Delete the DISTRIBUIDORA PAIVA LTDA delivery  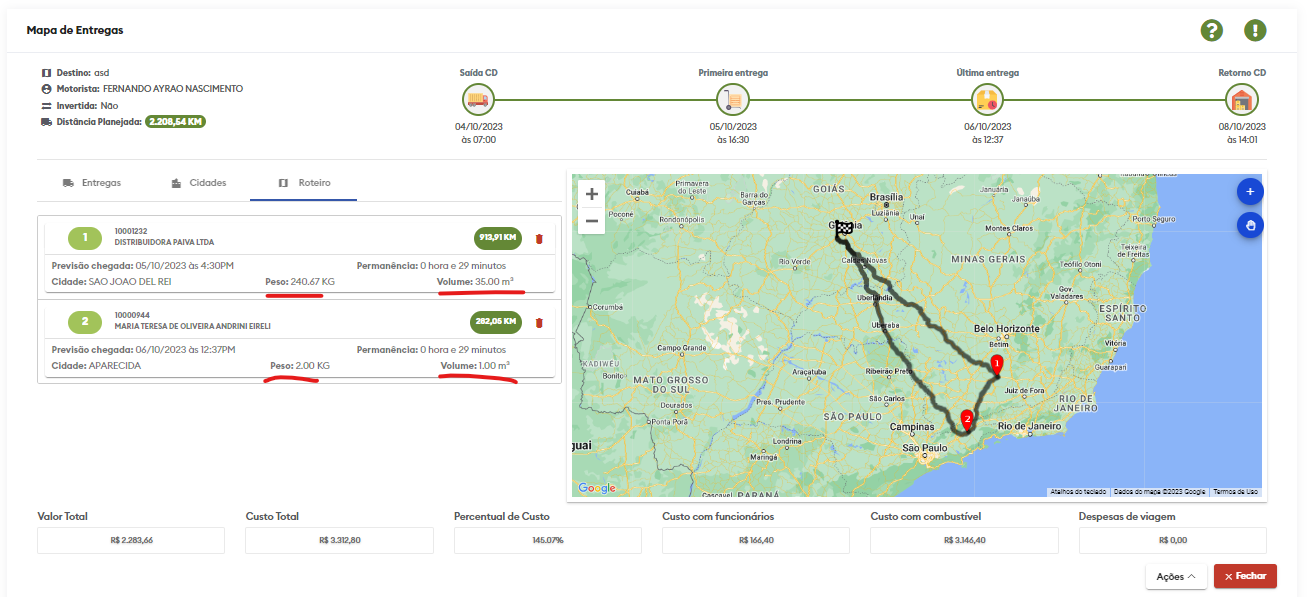pyautogui.click(x=539, y=238)
